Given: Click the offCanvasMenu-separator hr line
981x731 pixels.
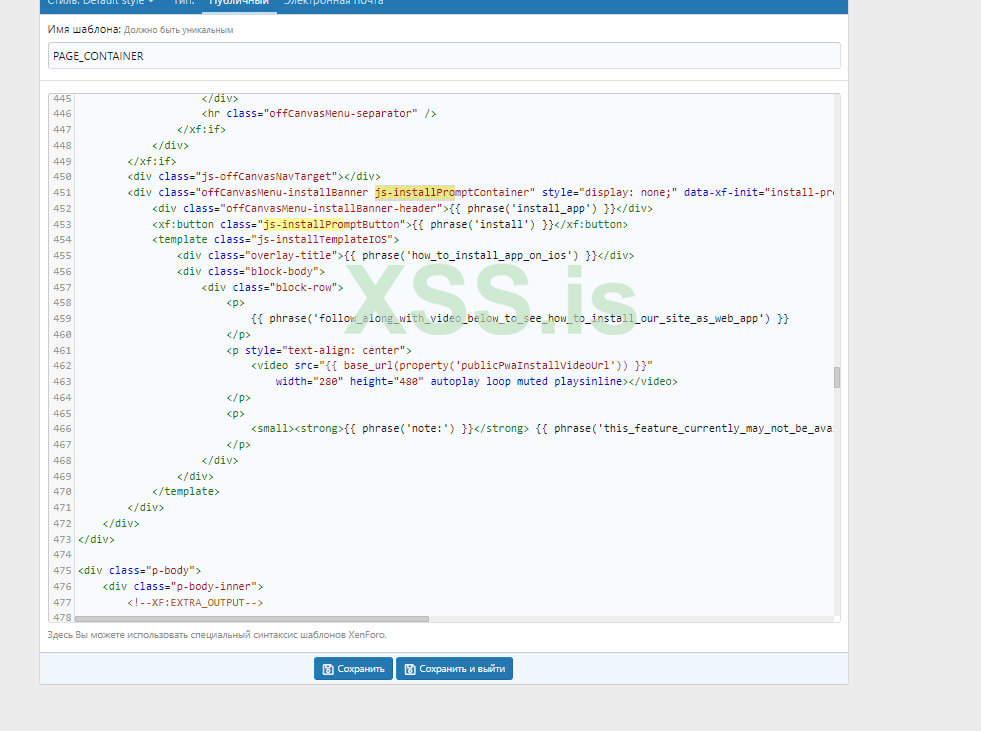Looking at the screenshot, I should [319, 113].
